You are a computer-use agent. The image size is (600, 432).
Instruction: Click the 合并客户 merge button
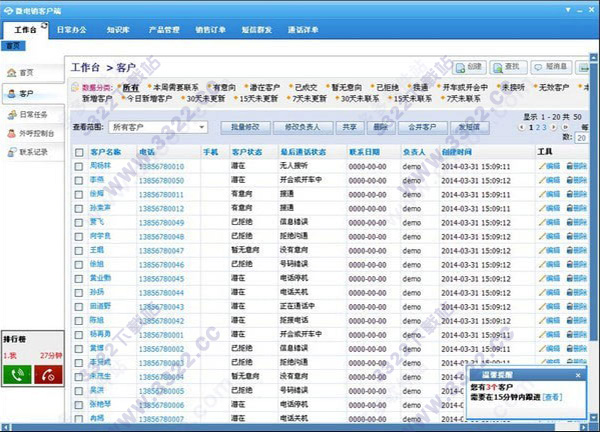coord(422,127)
